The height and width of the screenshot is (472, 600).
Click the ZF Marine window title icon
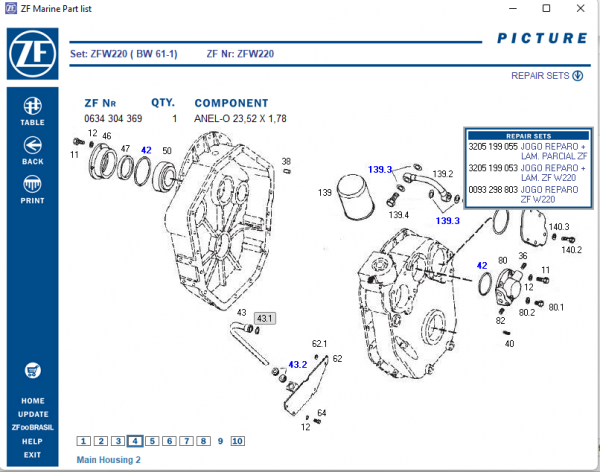click(x=10, y=9)
